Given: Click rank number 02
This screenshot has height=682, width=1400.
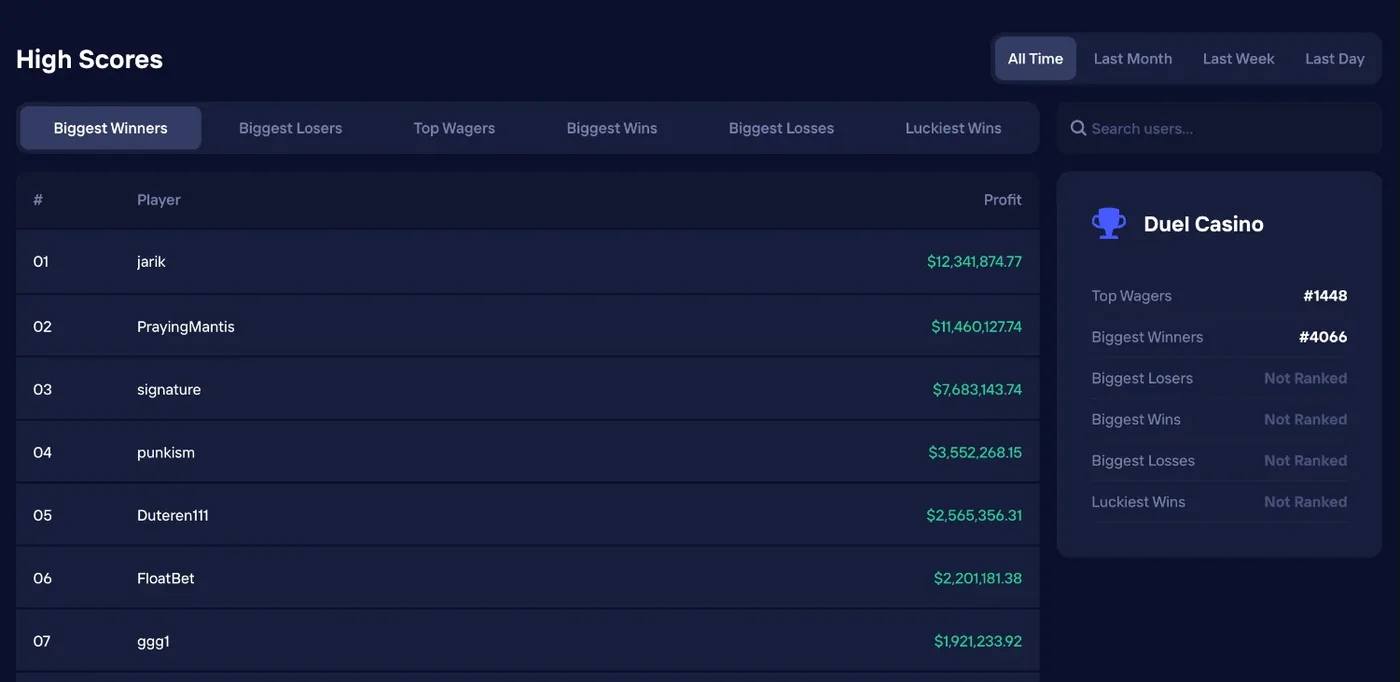Looking at the screenshot, I should 42,327.
